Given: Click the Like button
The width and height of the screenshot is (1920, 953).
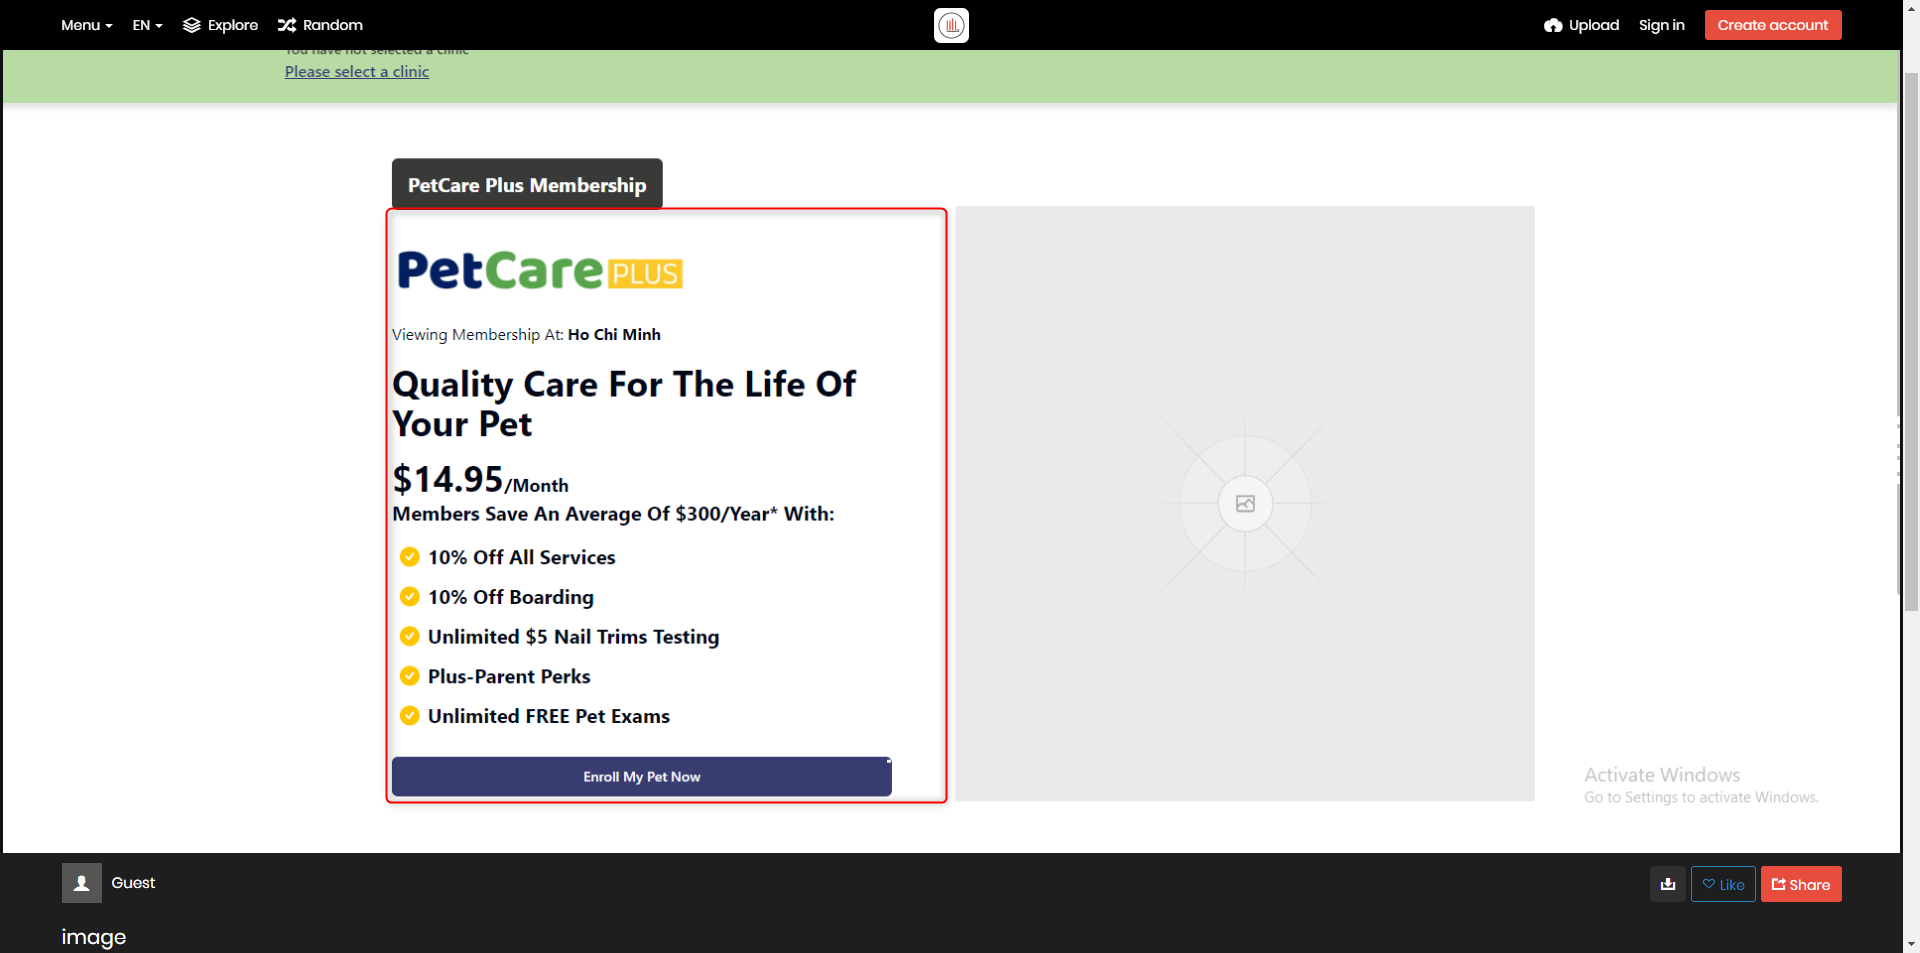Looking at the screenshot, I should (x=1723, y=884).
